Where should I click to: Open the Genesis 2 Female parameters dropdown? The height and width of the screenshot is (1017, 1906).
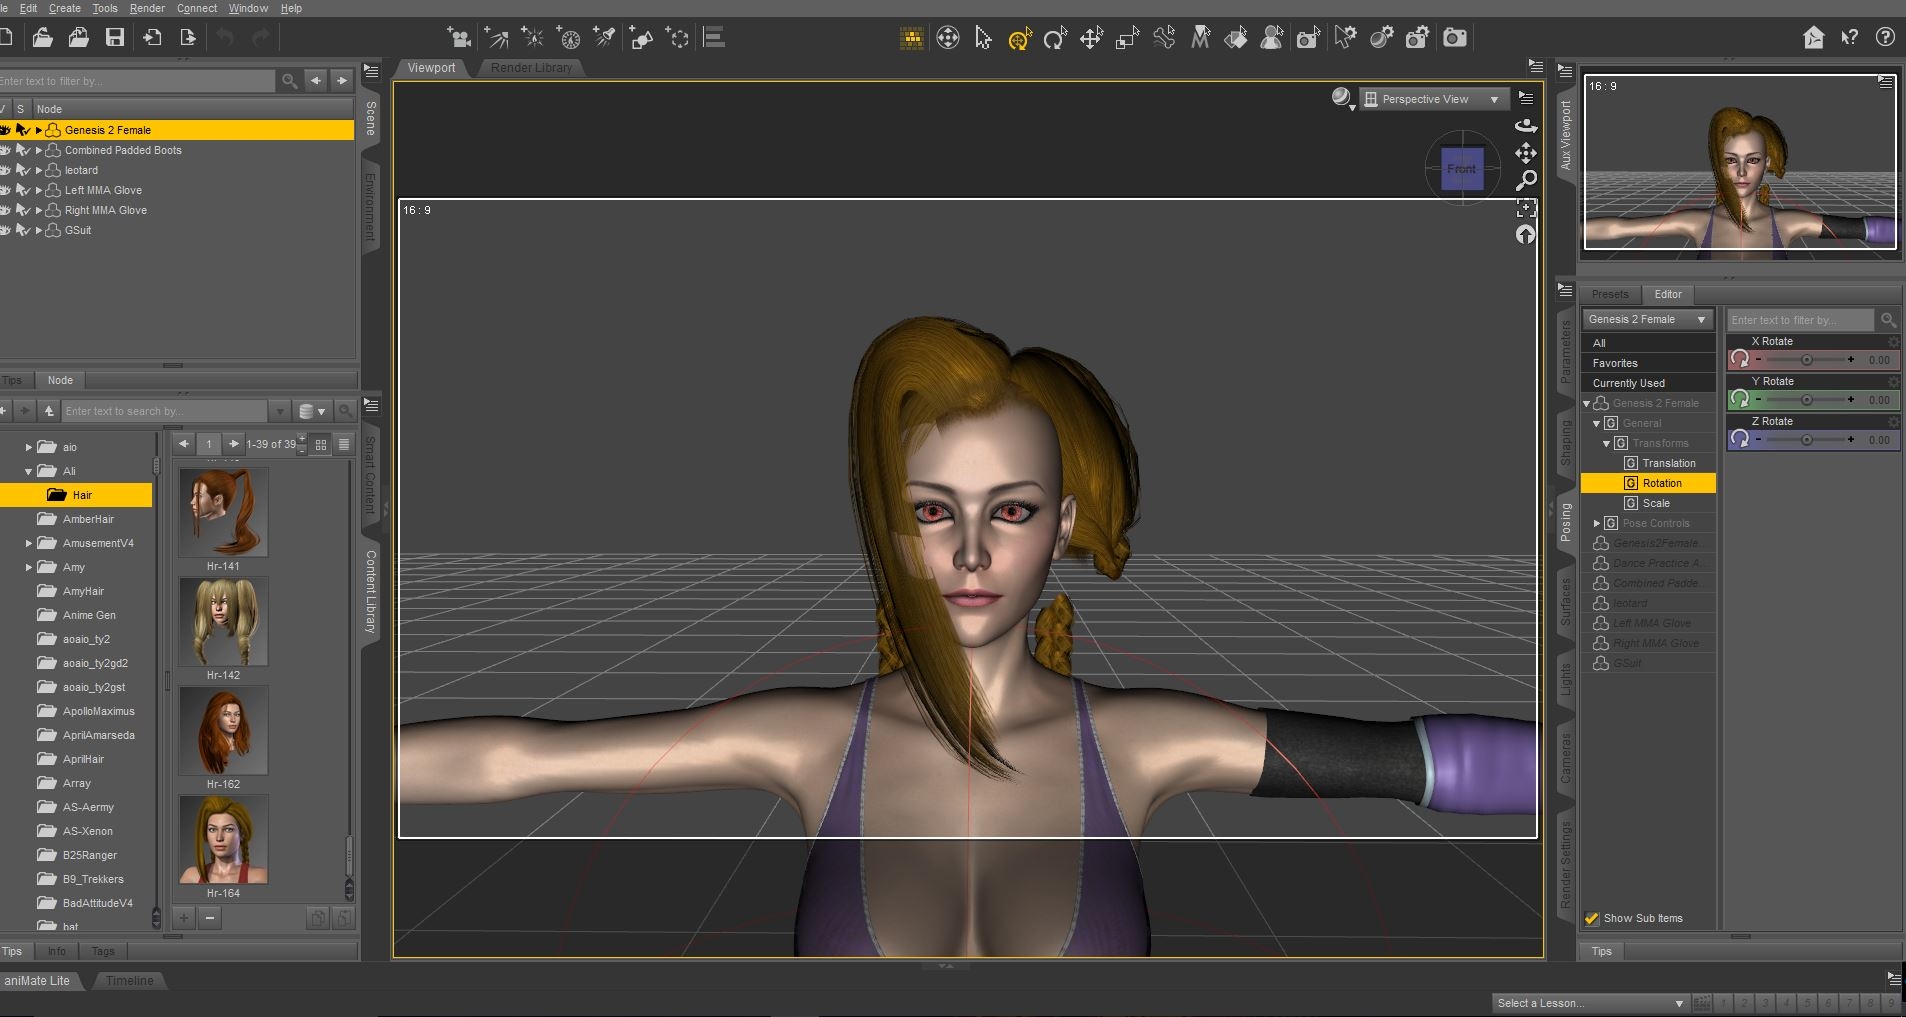click(x=1647, y=319)
